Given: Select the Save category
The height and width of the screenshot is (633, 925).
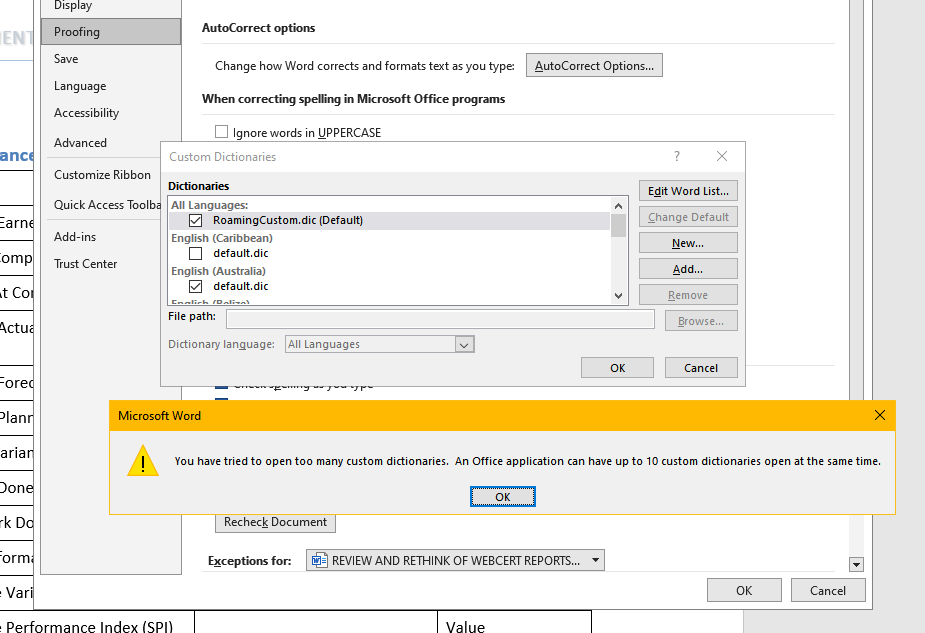Looking at the screenshot, I should click(111, 59).
